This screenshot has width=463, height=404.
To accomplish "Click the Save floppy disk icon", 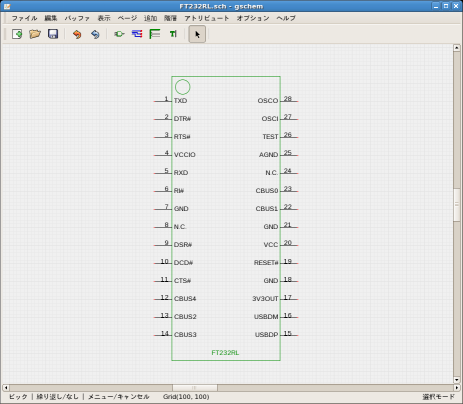I will pos(53,34).
